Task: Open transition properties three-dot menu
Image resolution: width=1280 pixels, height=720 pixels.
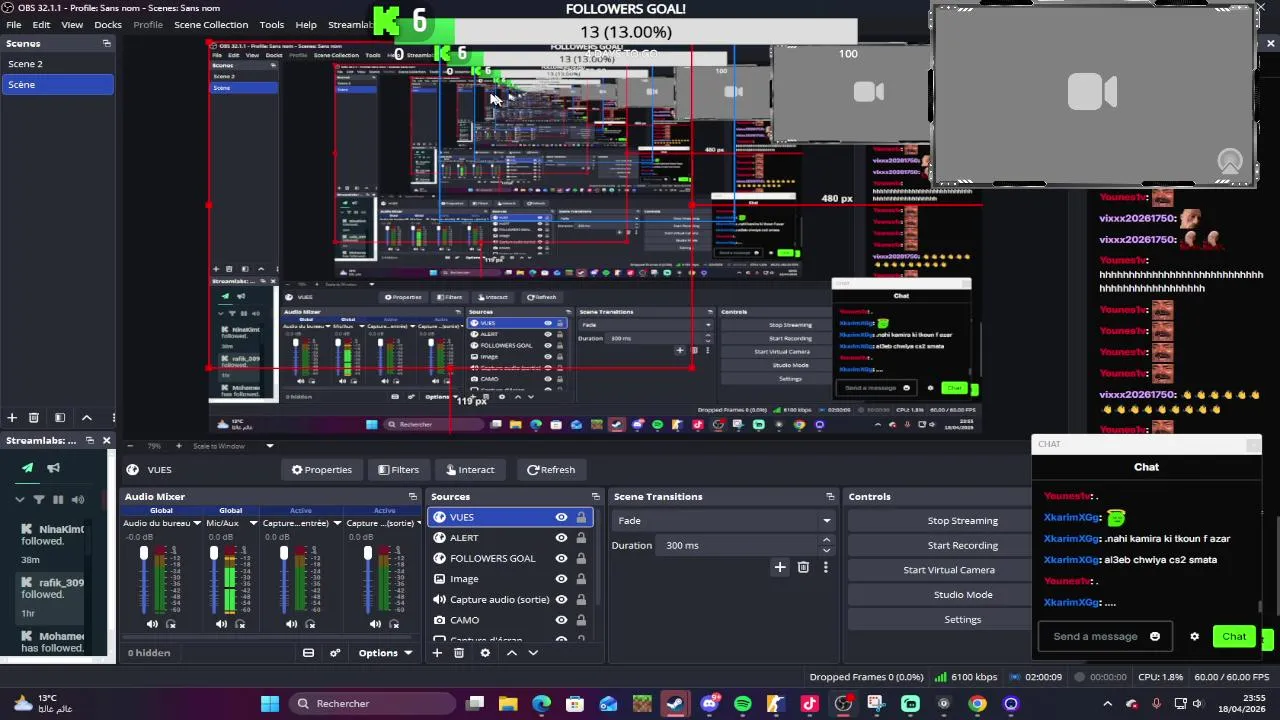Action: click(825, 567)
